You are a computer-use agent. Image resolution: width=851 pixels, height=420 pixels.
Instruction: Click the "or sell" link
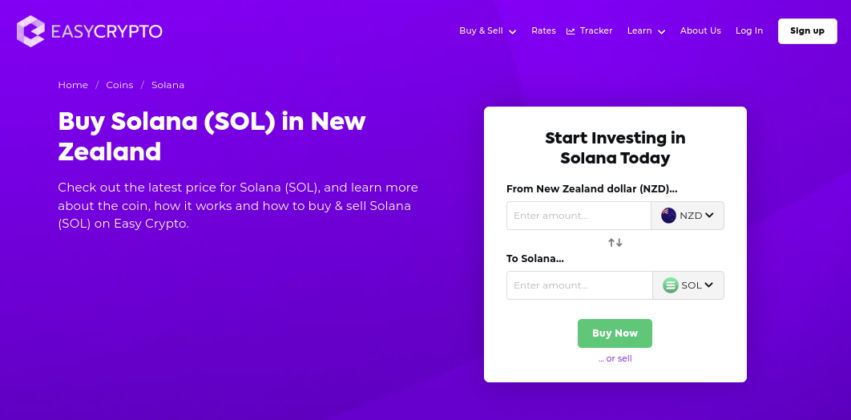615,358
